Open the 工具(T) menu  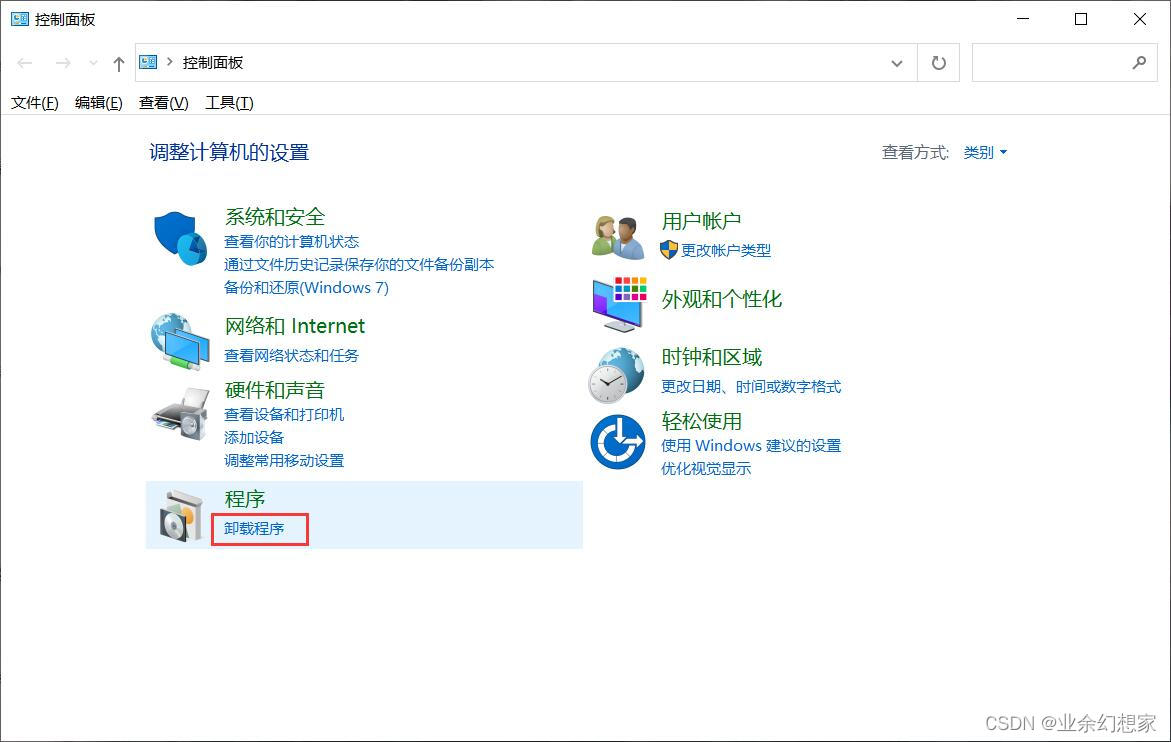point(229,103)
